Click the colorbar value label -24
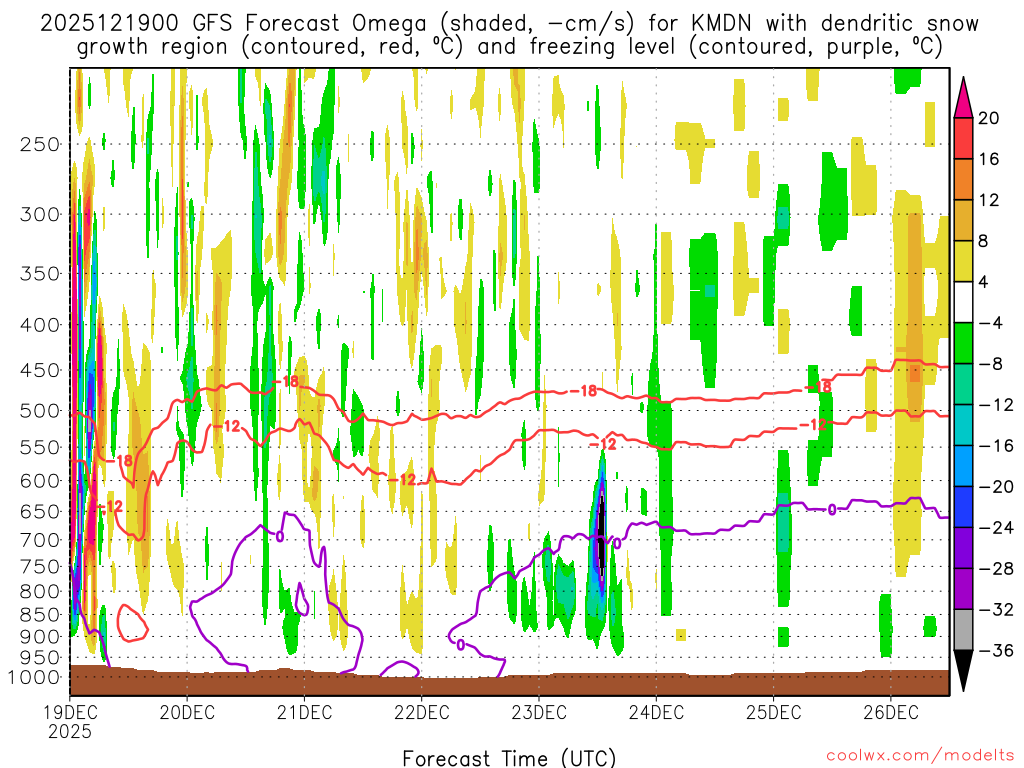This screenshot has height=768, width=1024. click(995, 528)
